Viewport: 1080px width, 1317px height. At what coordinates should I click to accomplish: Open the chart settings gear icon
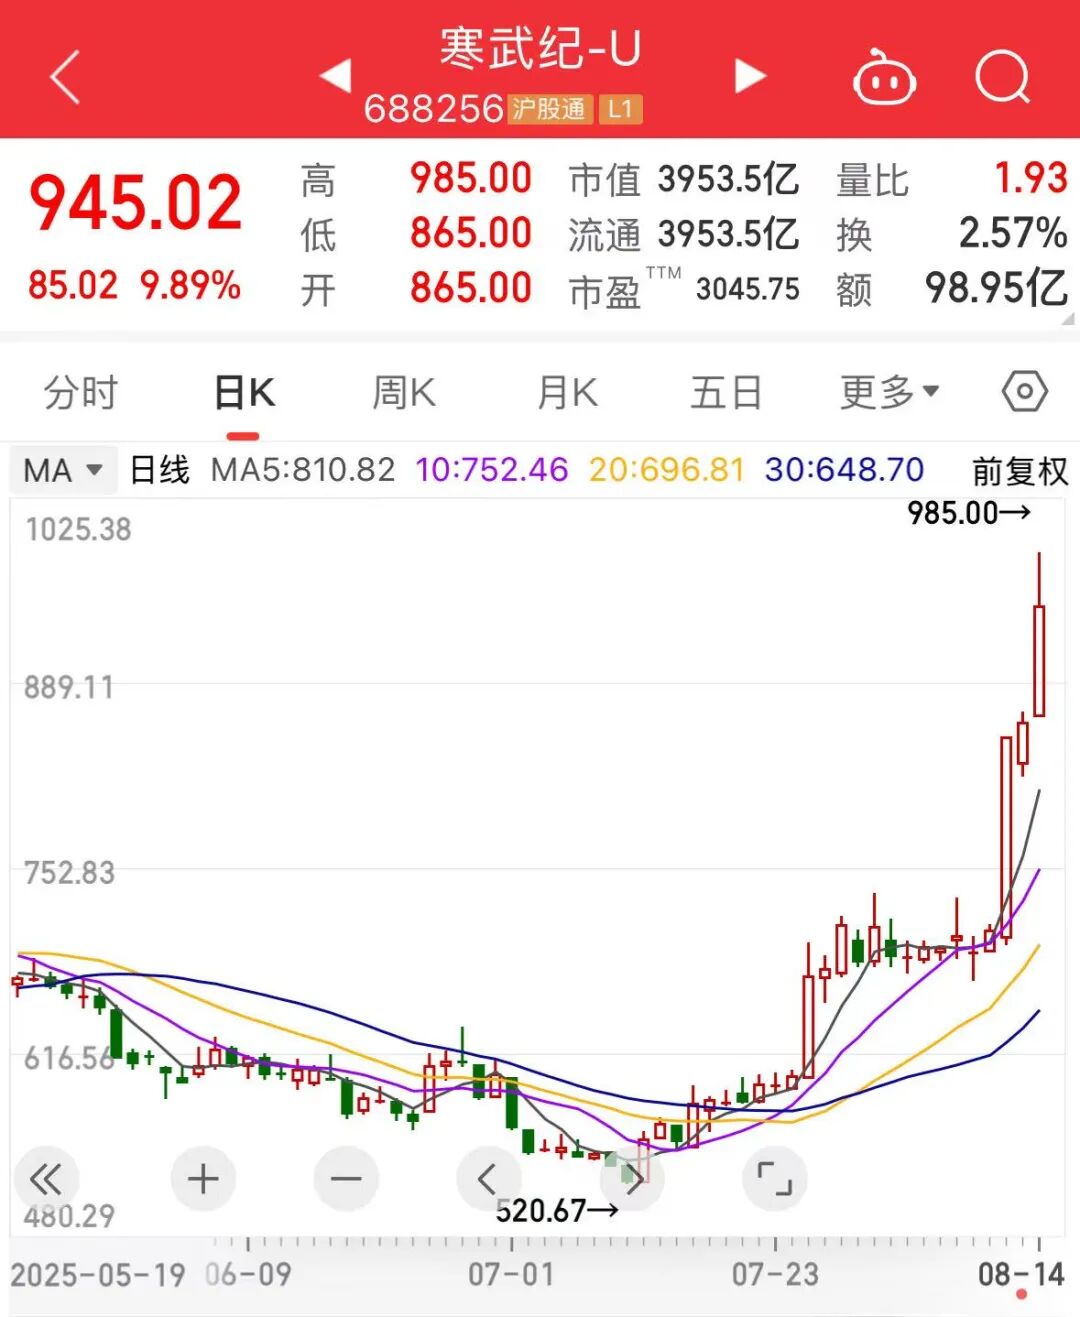[x=1024, y=392]
